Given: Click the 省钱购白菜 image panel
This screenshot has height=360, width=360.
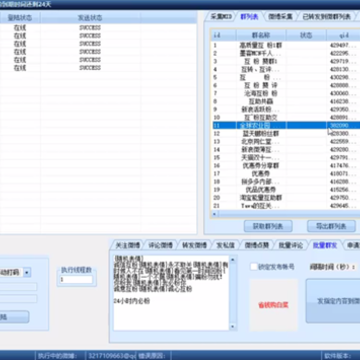Looking at the screenshot, I should click(x=273, y=305).
